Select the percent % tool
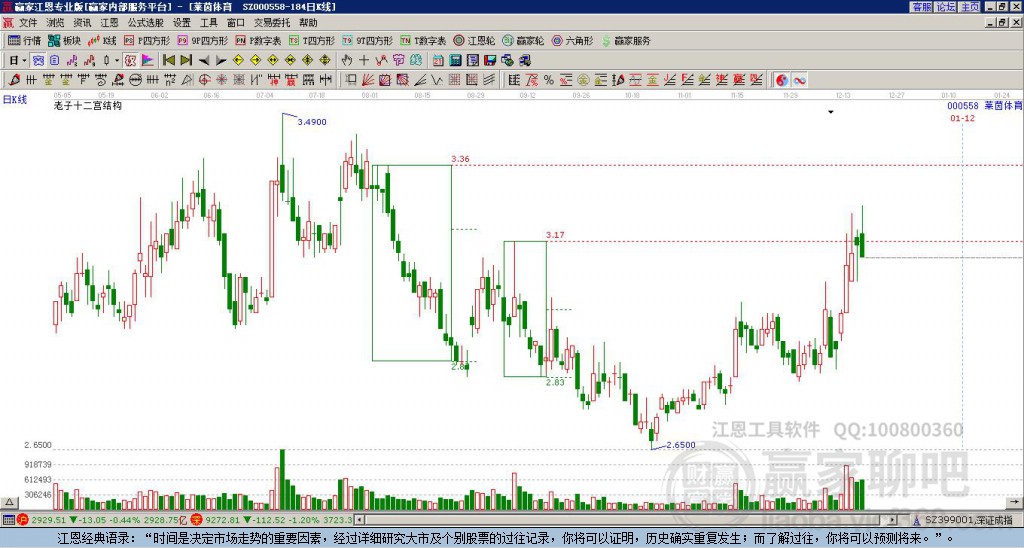The height and width of the screenshot is (548, 1024). 549,80
